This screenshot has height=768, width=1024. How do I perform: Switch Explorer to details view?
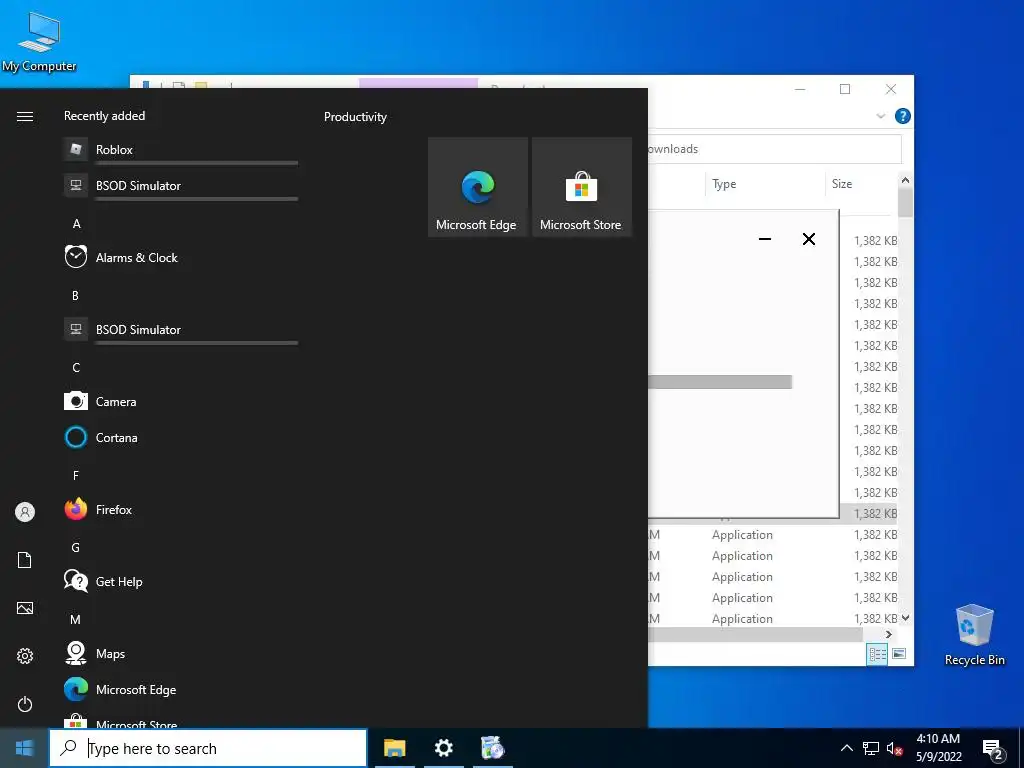coord(877,654)
